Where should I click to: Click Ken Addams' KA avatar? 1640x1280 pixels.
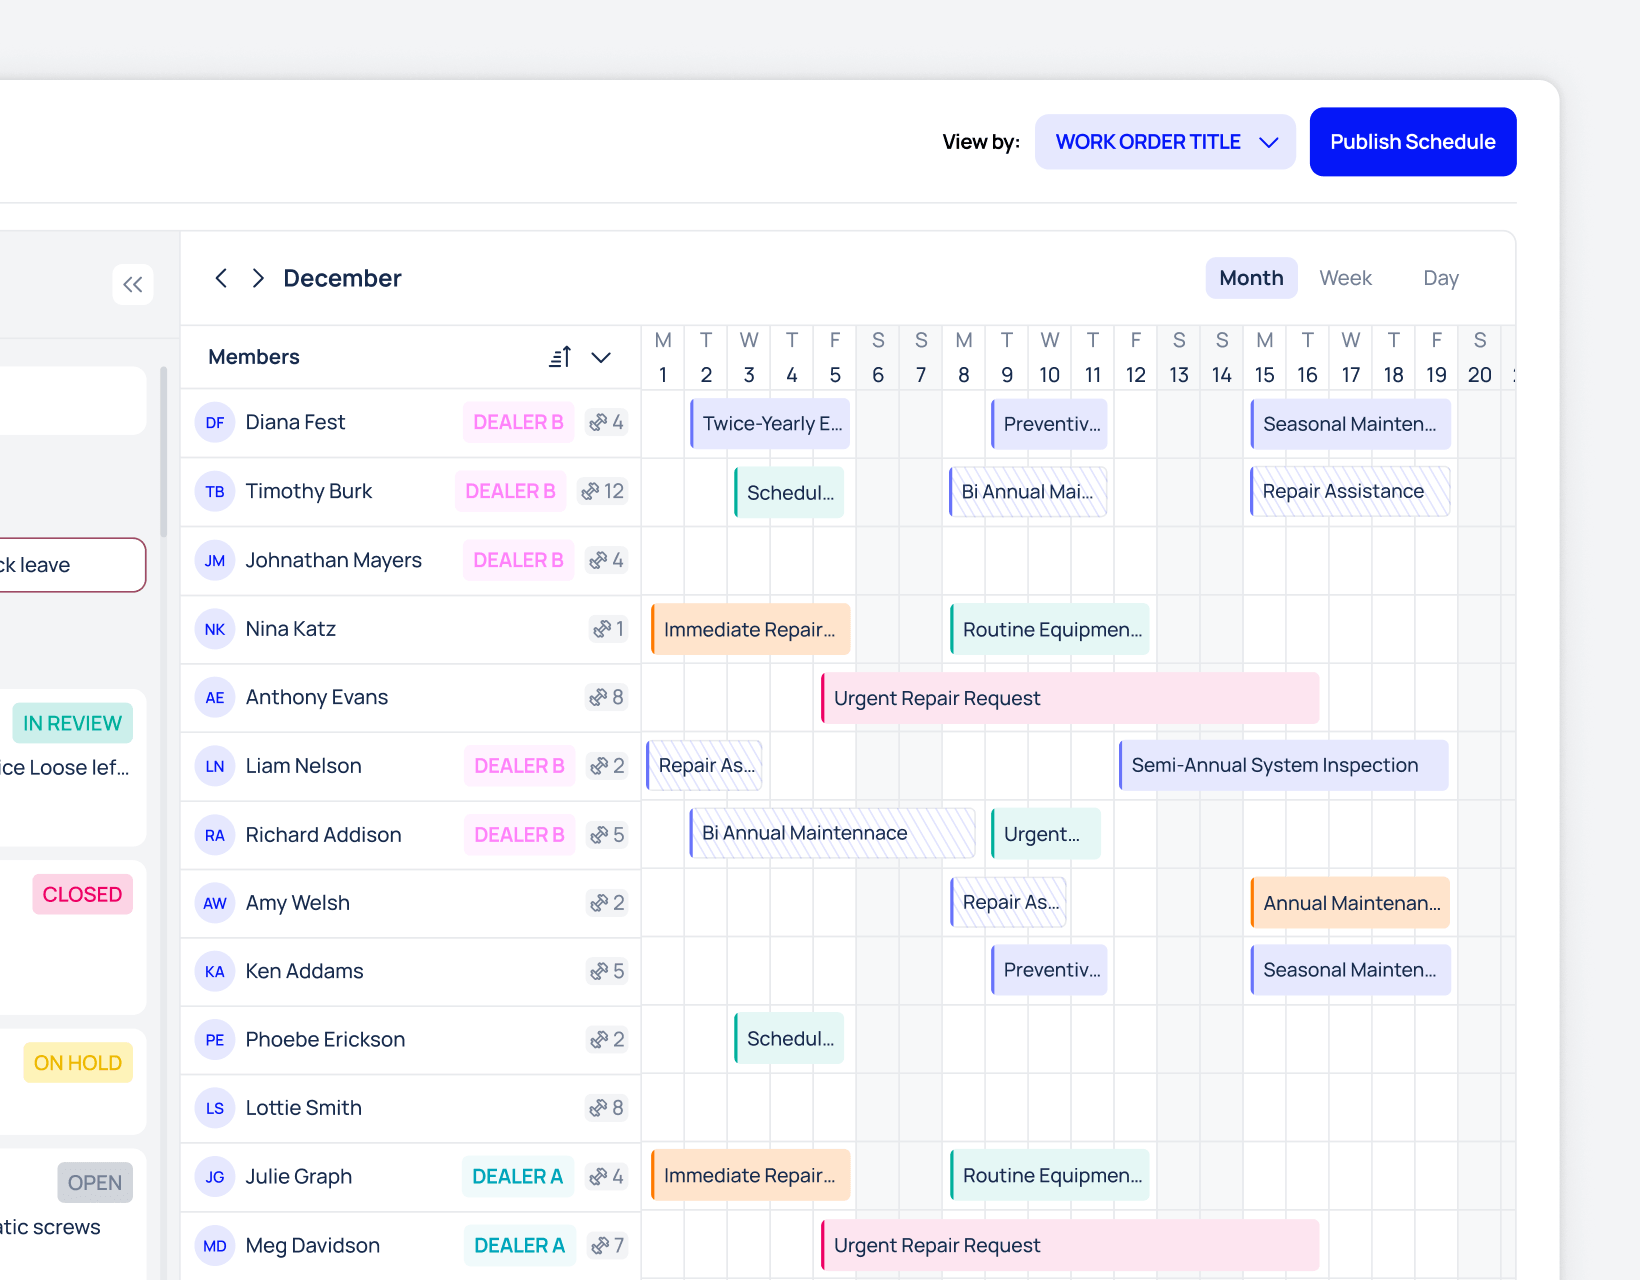pyautogui.click(x=215, y=972)
